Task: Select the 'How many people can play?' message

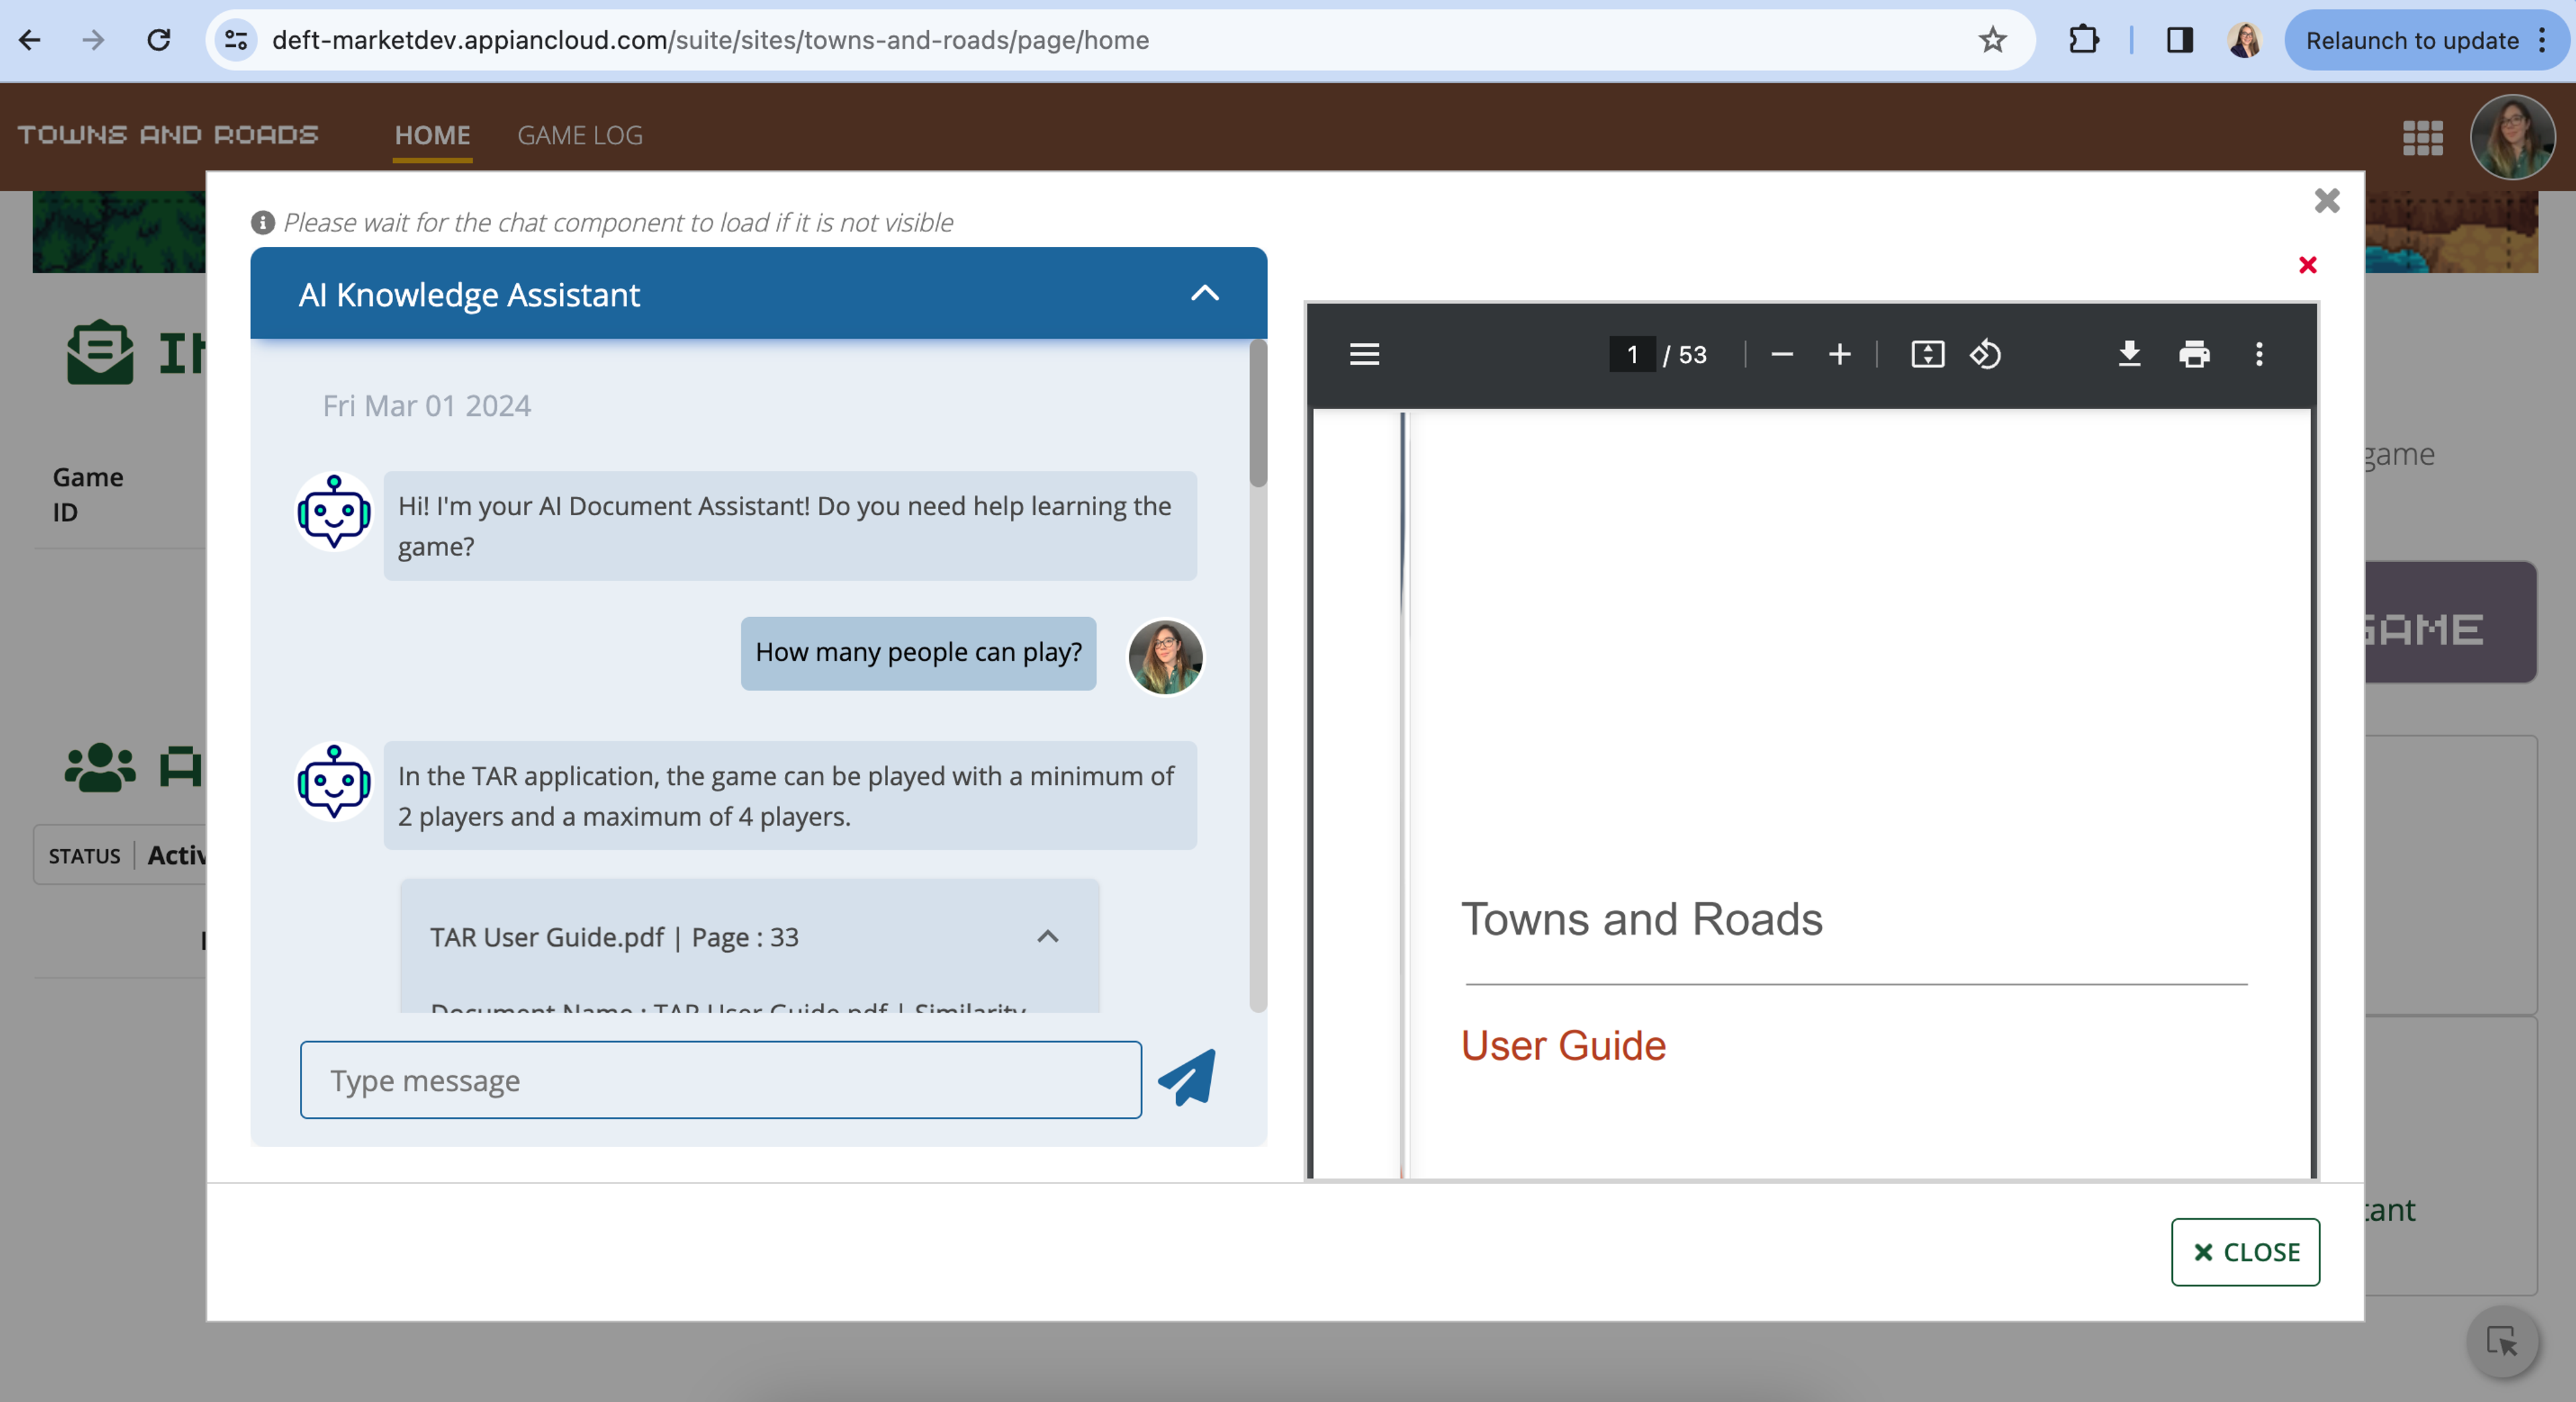Action: [918, 652]
